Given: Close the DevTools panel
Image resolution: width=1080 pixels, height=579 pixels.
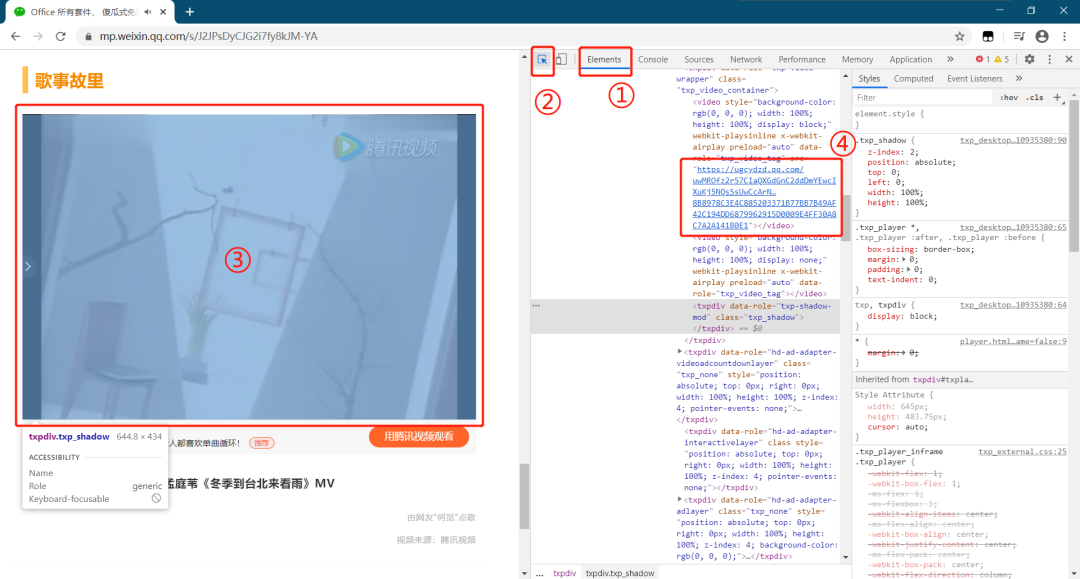Looking at the screenshot, I should 1069,59.
